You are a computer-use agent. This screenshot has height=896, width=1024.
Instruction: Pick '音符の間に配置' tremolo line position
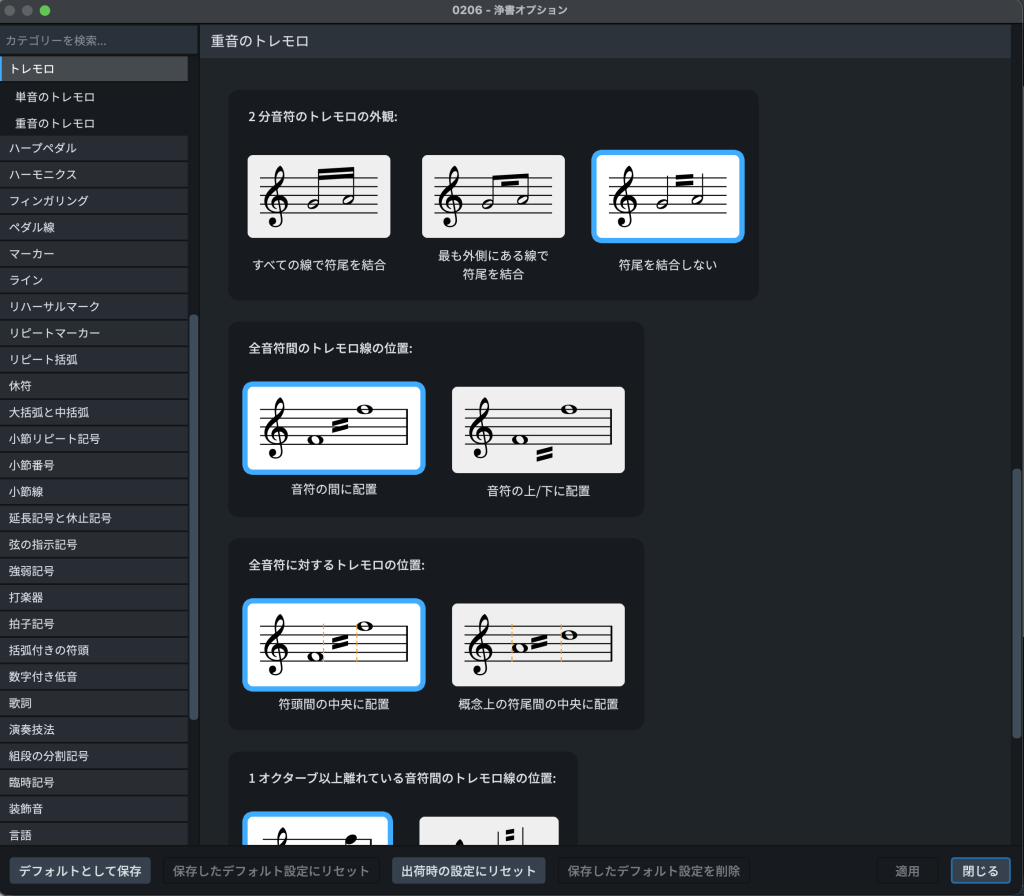(x=333, y=428)
